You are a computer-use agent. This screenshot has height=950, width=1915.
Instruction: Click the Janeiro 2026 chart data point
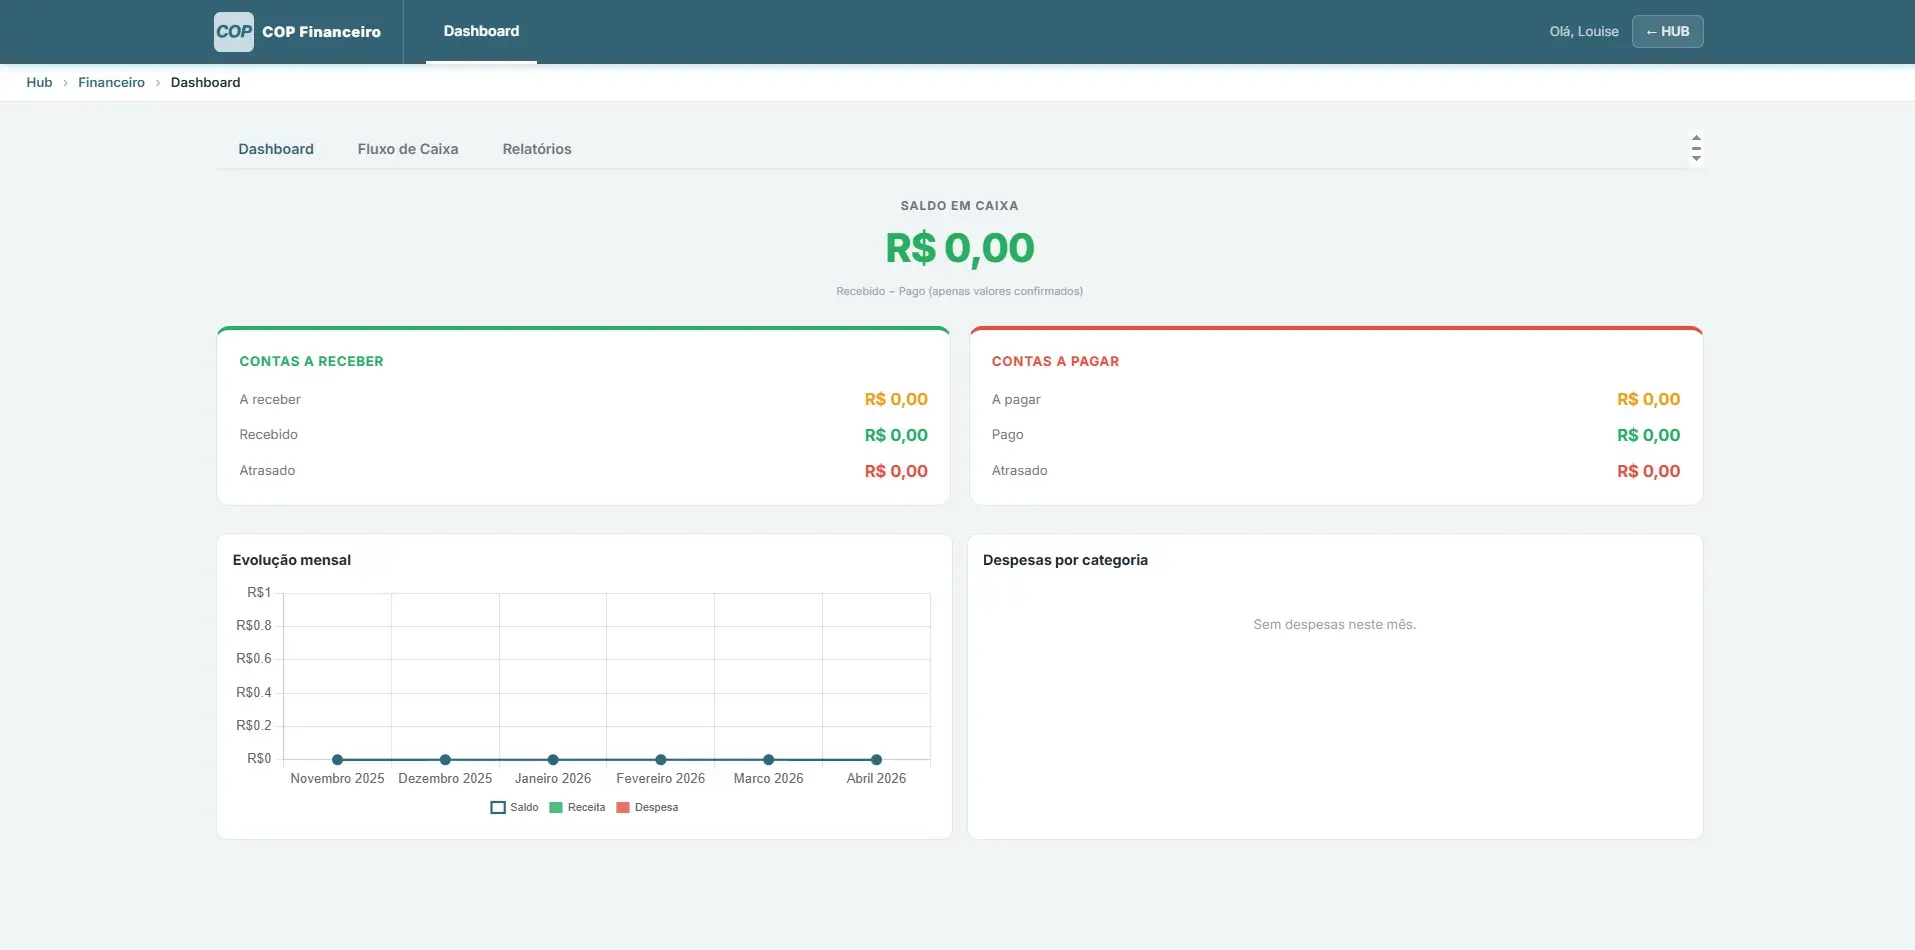[x=553, y=760]
